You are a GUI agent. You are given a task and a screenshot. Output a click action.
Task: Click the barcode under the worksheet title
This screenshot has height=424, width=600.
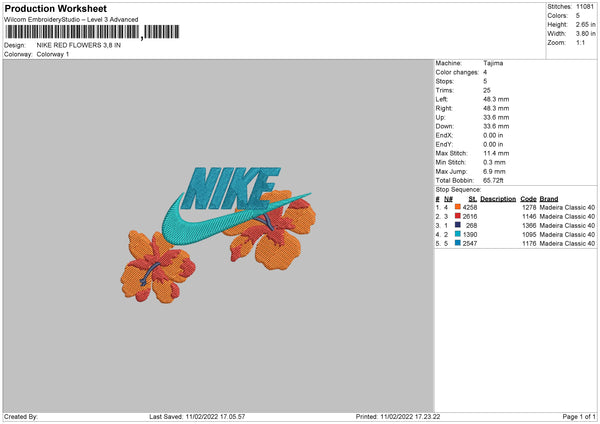92,32
